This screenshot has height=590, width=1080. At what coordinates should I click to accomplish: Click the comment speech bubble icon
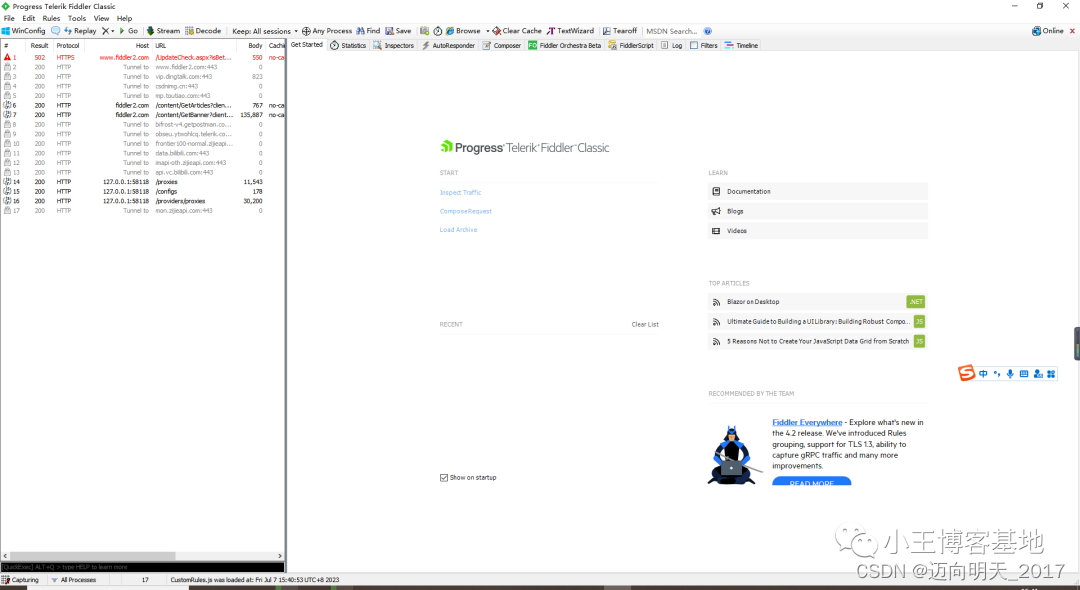[x=56, y=31]
